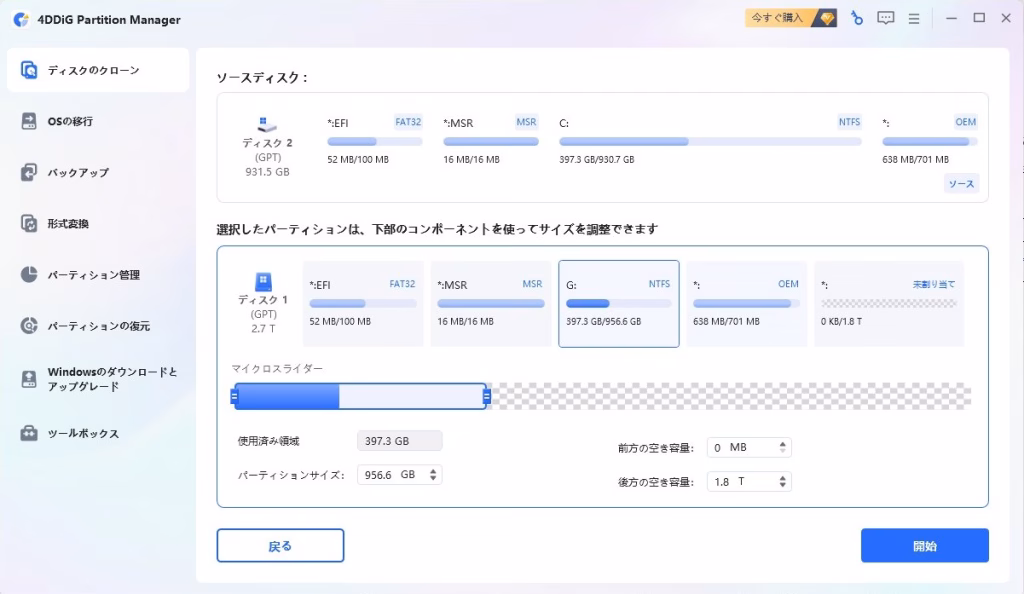Click the partition recovery sidebar icon
The height and width of the screenshot is (594, 1024).
(29, 326)
